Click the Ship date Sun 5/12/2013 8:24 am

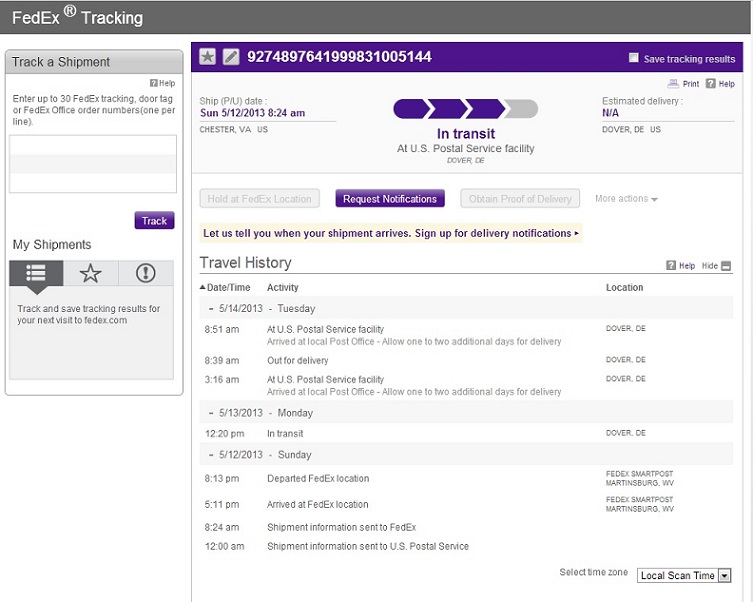click(x=253, y=113)
